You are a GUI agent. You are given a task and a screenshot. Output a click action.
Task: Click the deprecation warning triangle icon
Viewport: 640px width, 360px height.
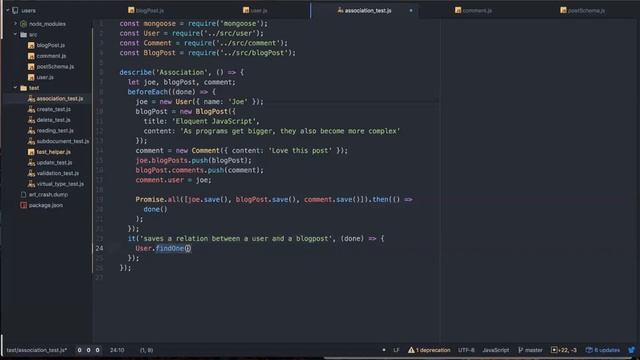[411, 350]
